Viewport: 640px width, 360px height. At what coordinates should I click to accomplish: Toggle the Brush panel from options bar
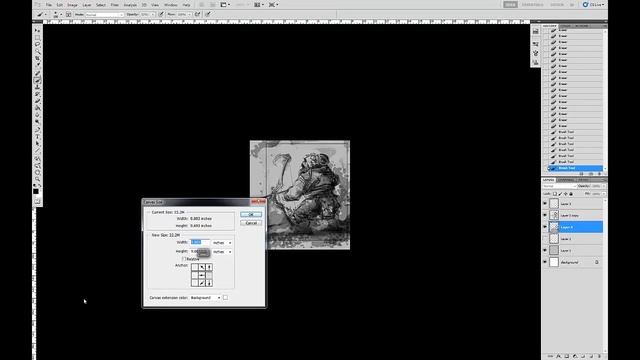[x=69, y=14]
